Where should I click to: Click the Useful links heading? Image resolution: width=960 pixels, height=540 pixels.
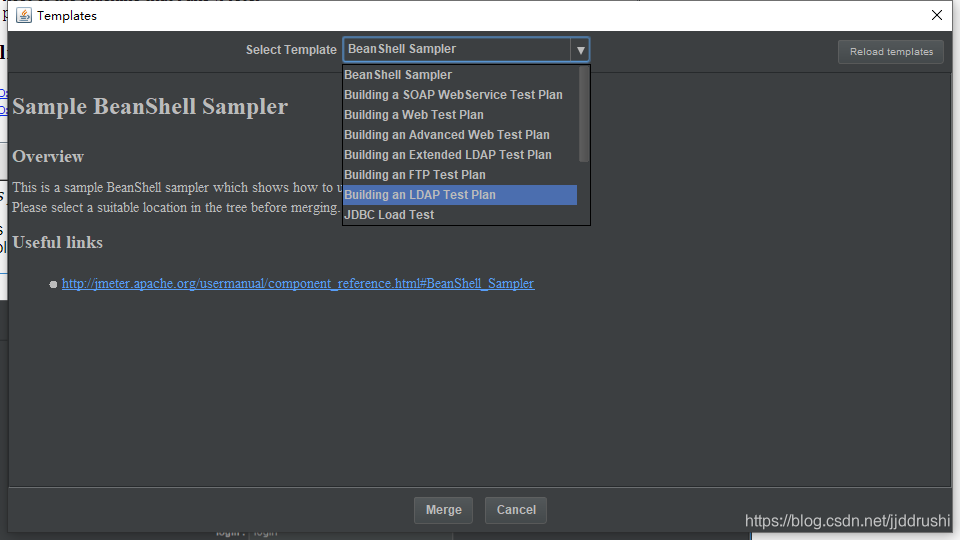[58, 242]
